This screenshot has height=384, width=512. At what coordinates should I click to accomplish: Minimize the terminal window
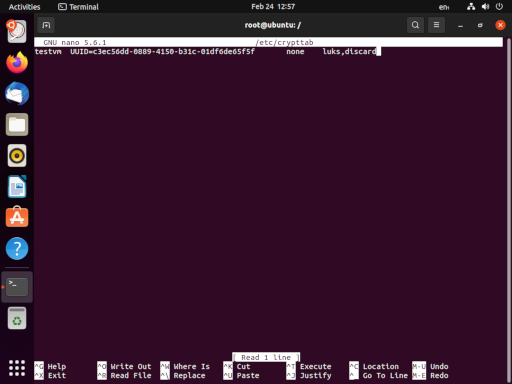[460, 25]
